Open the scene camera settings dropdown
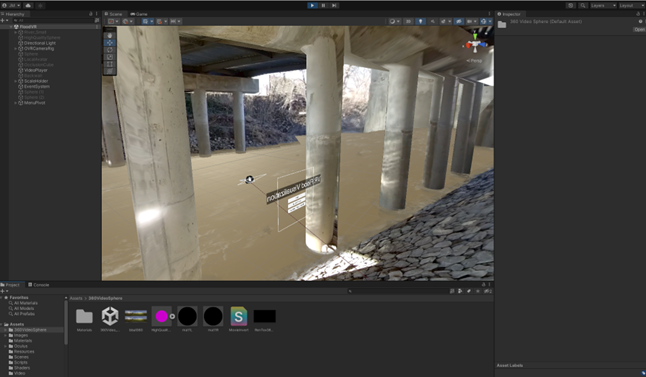This screenshot has width=646, height=377. point(471,21)
